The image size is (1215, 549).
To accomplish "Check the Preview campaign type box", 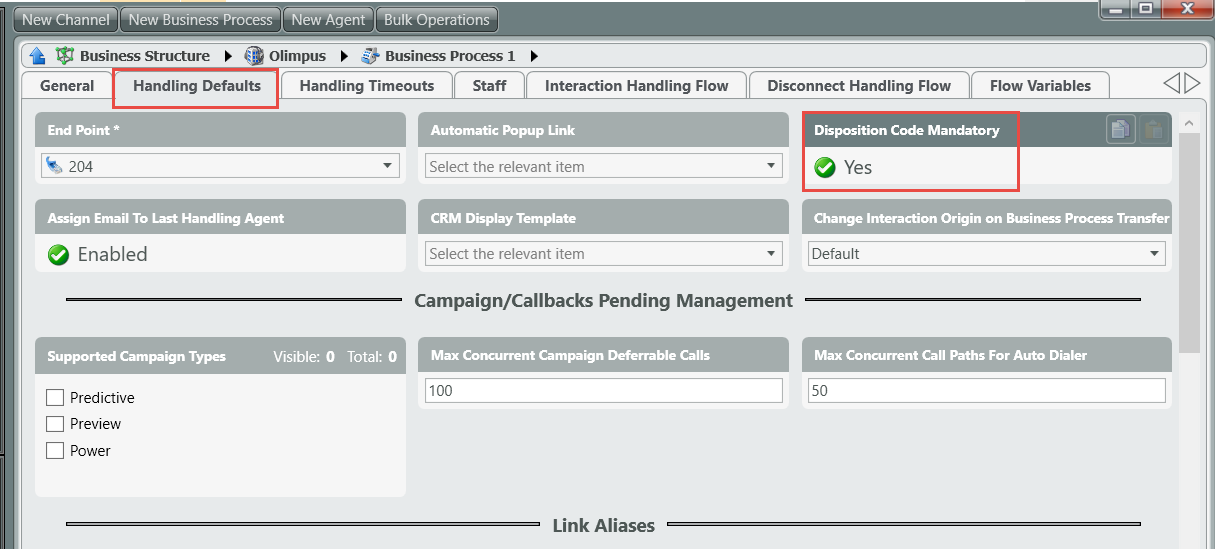I will click(x=55, y=424).
